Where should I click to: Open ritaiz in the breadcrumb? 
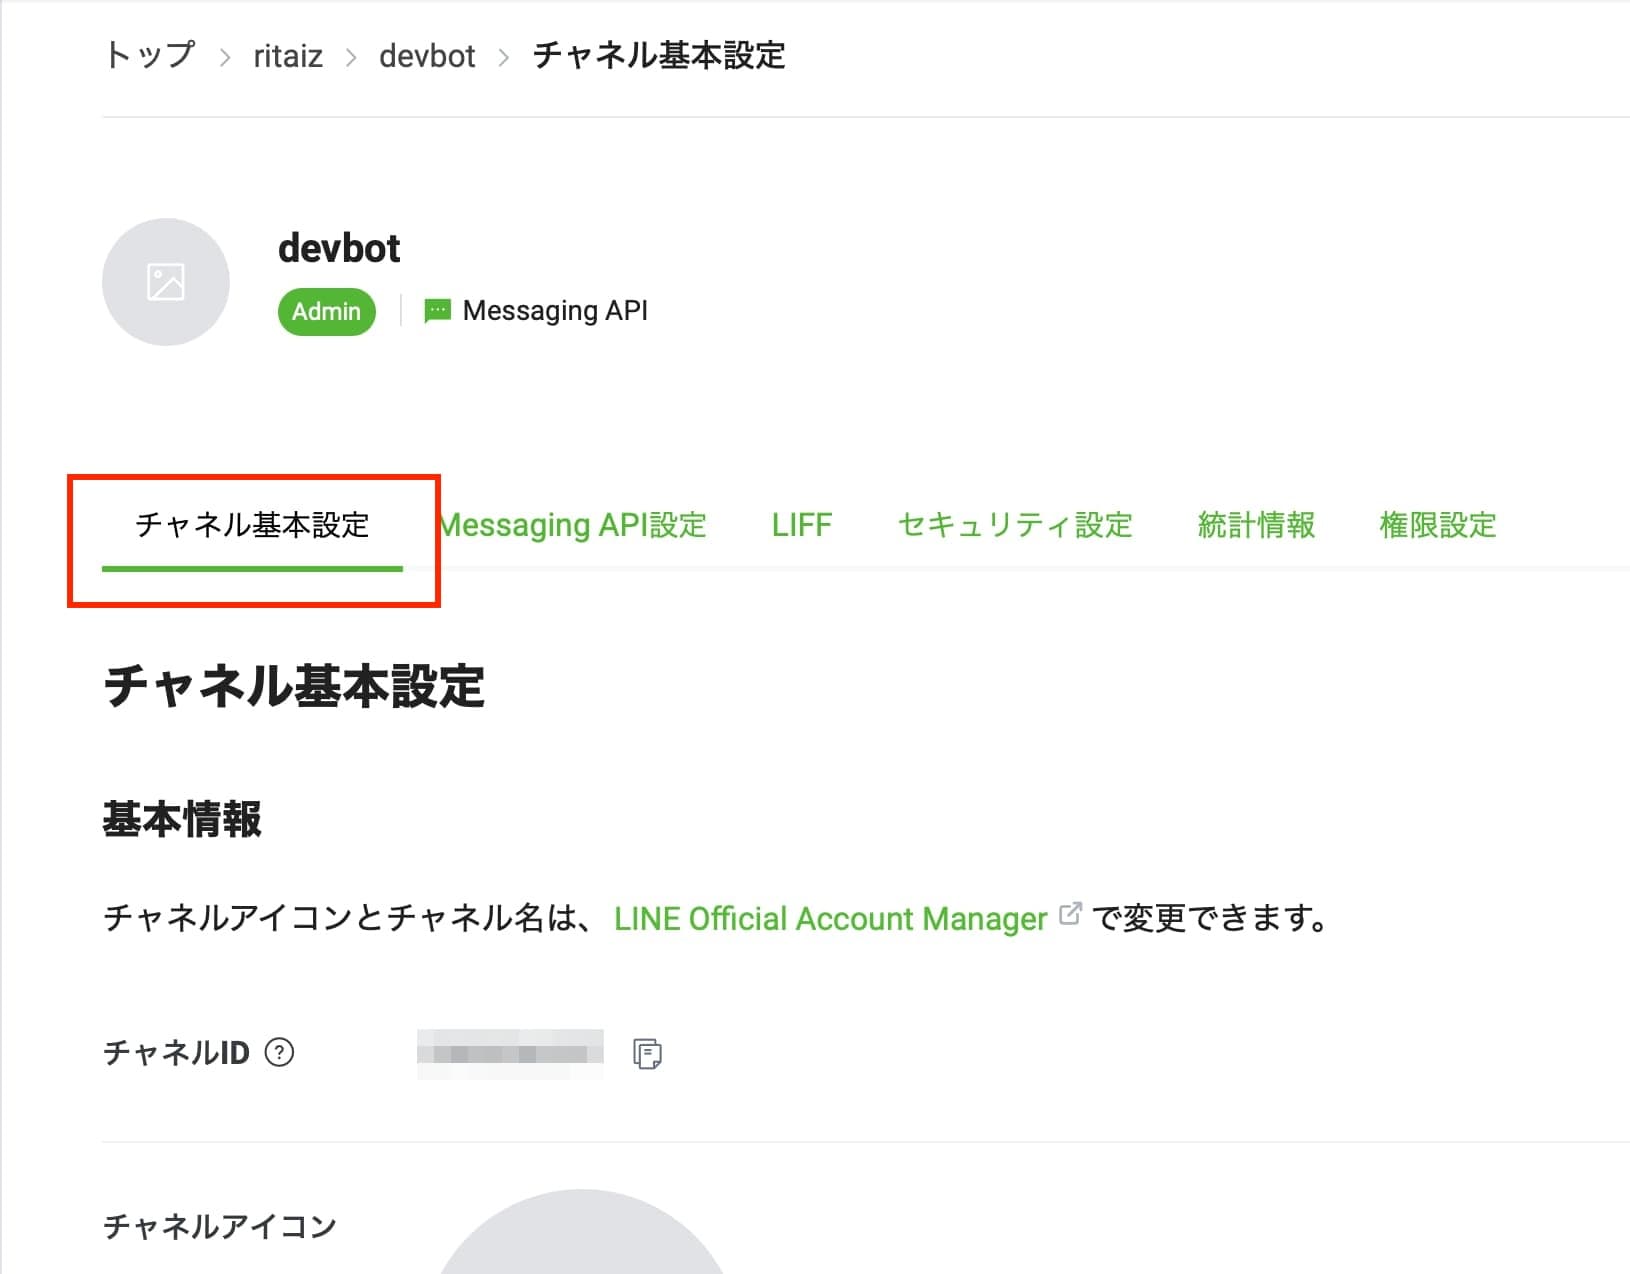[288, 56]
